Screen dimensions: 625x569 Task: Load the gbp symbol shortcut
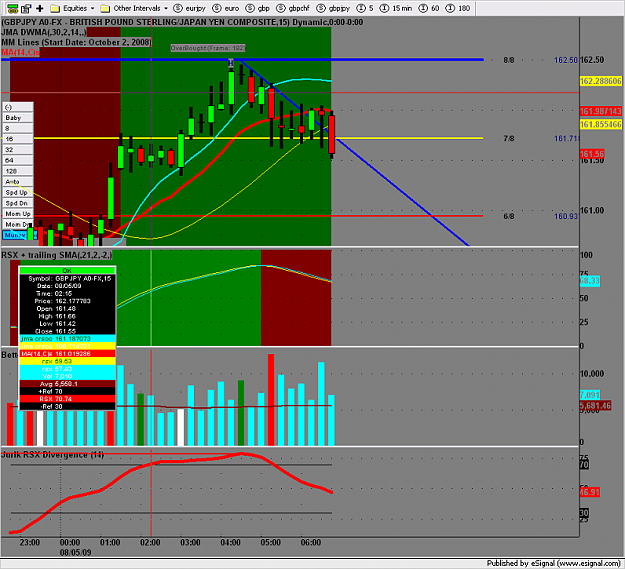(257, 8)
